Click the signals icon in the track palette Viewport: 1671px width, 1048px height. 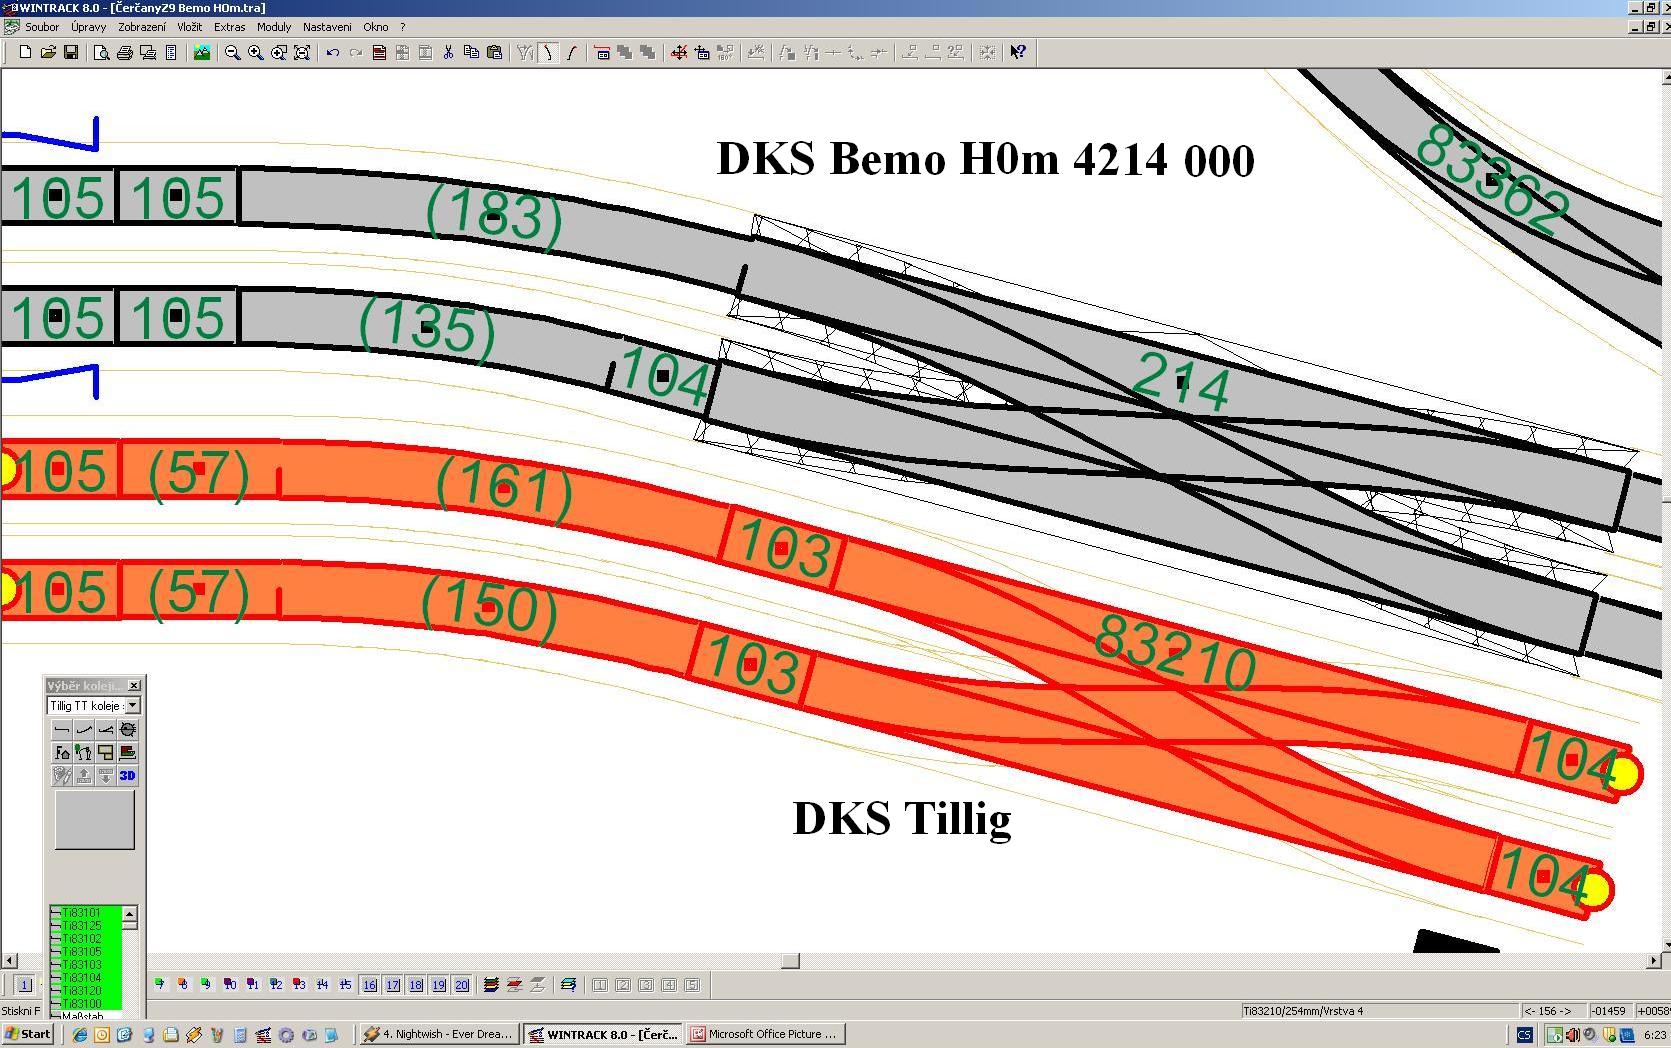point(84,753)
